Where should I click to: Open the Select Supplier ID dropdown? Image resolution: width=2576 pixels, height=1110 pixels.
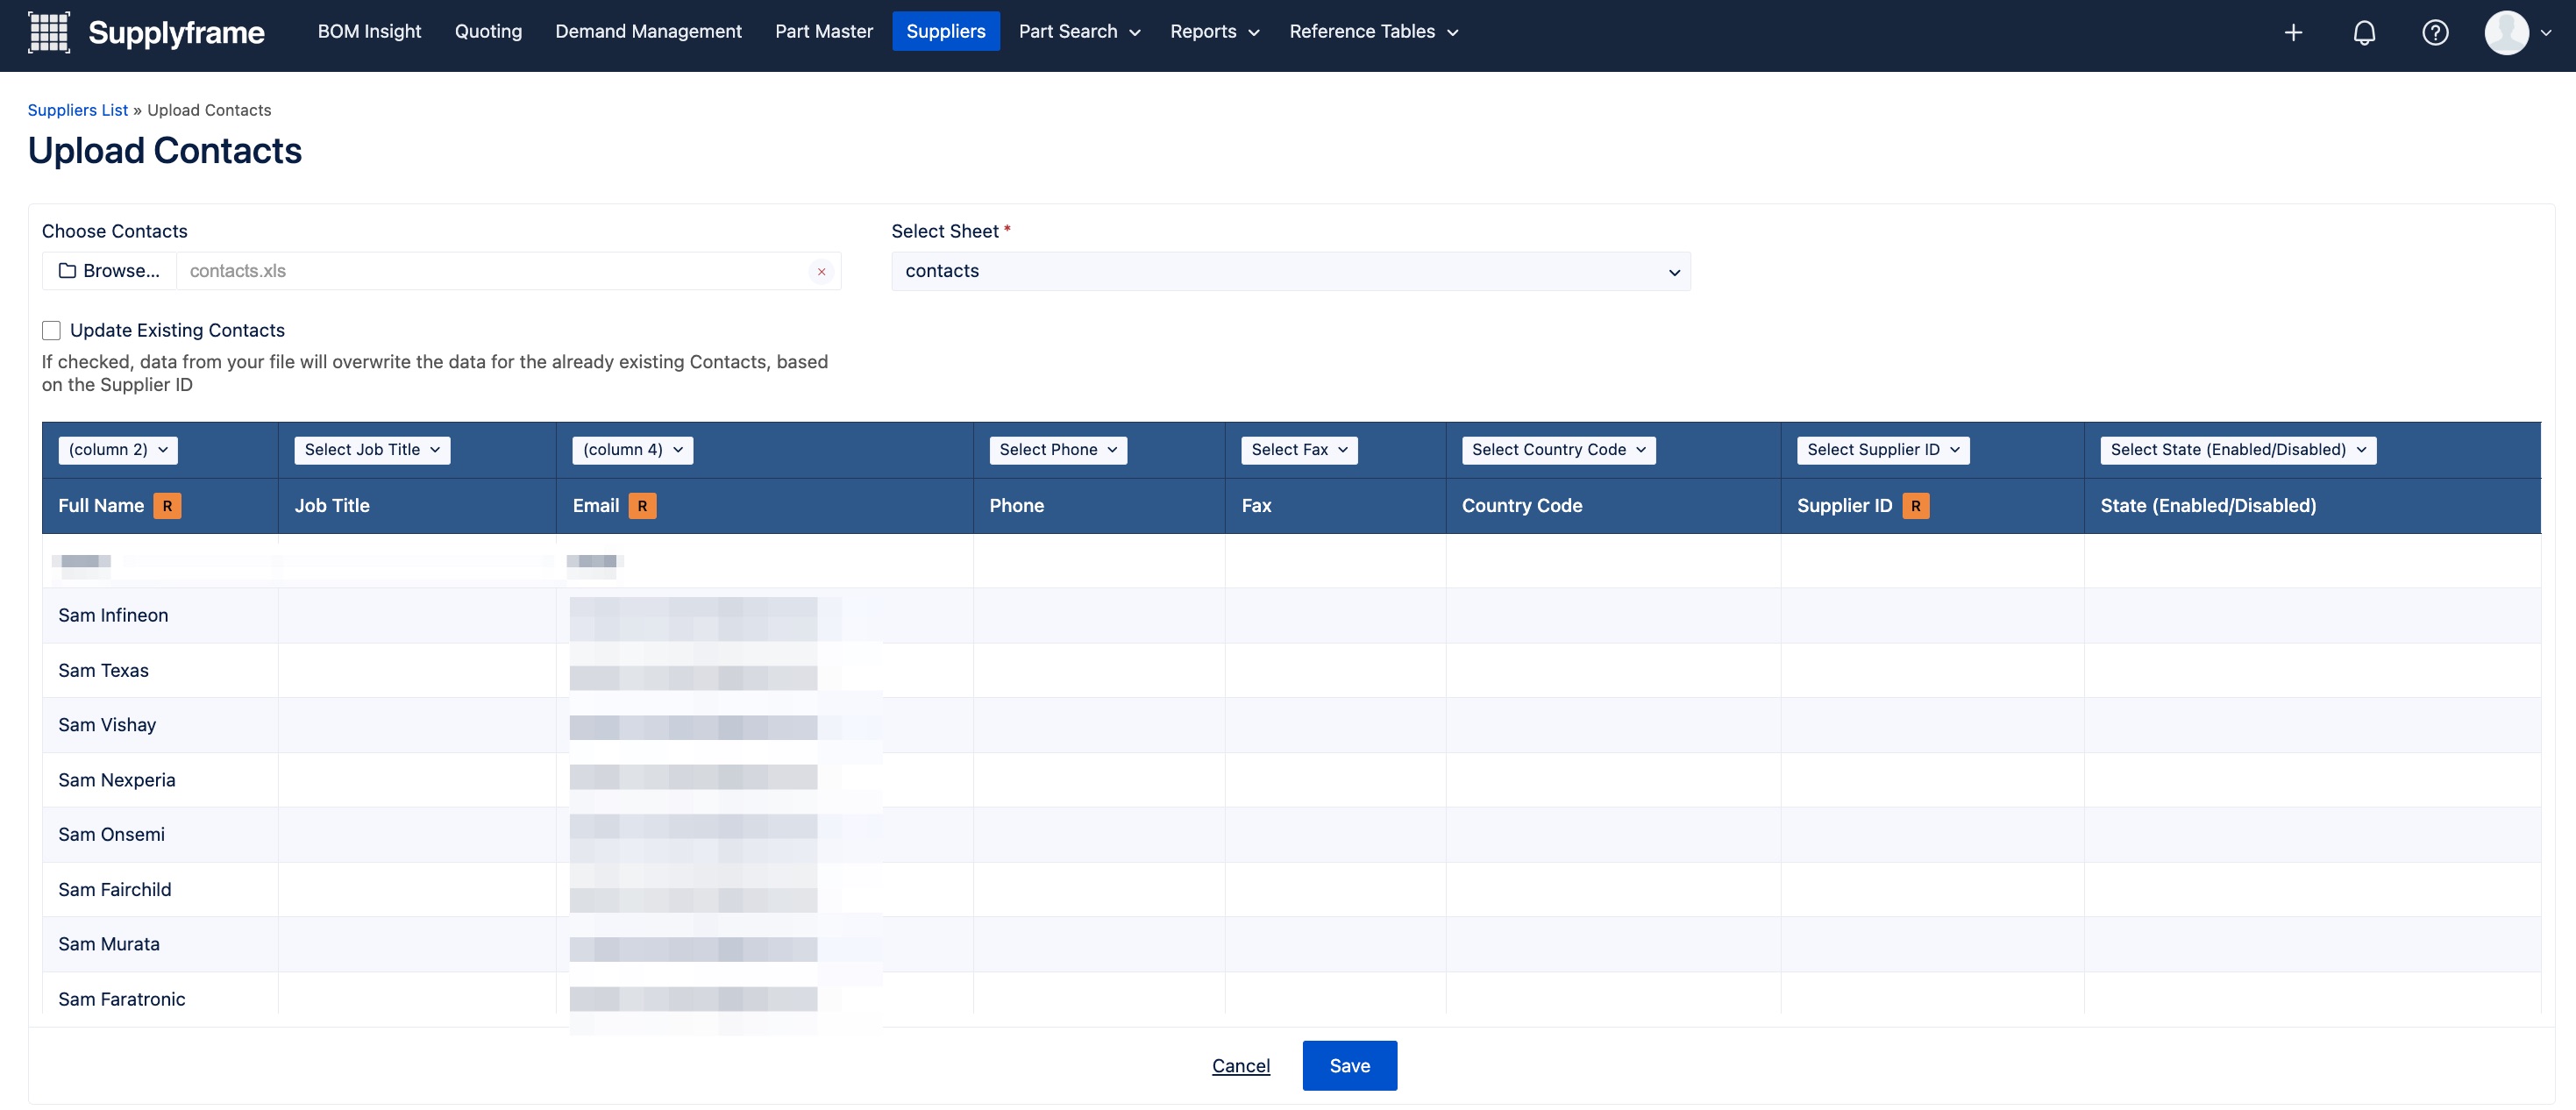pos(1883,450)
